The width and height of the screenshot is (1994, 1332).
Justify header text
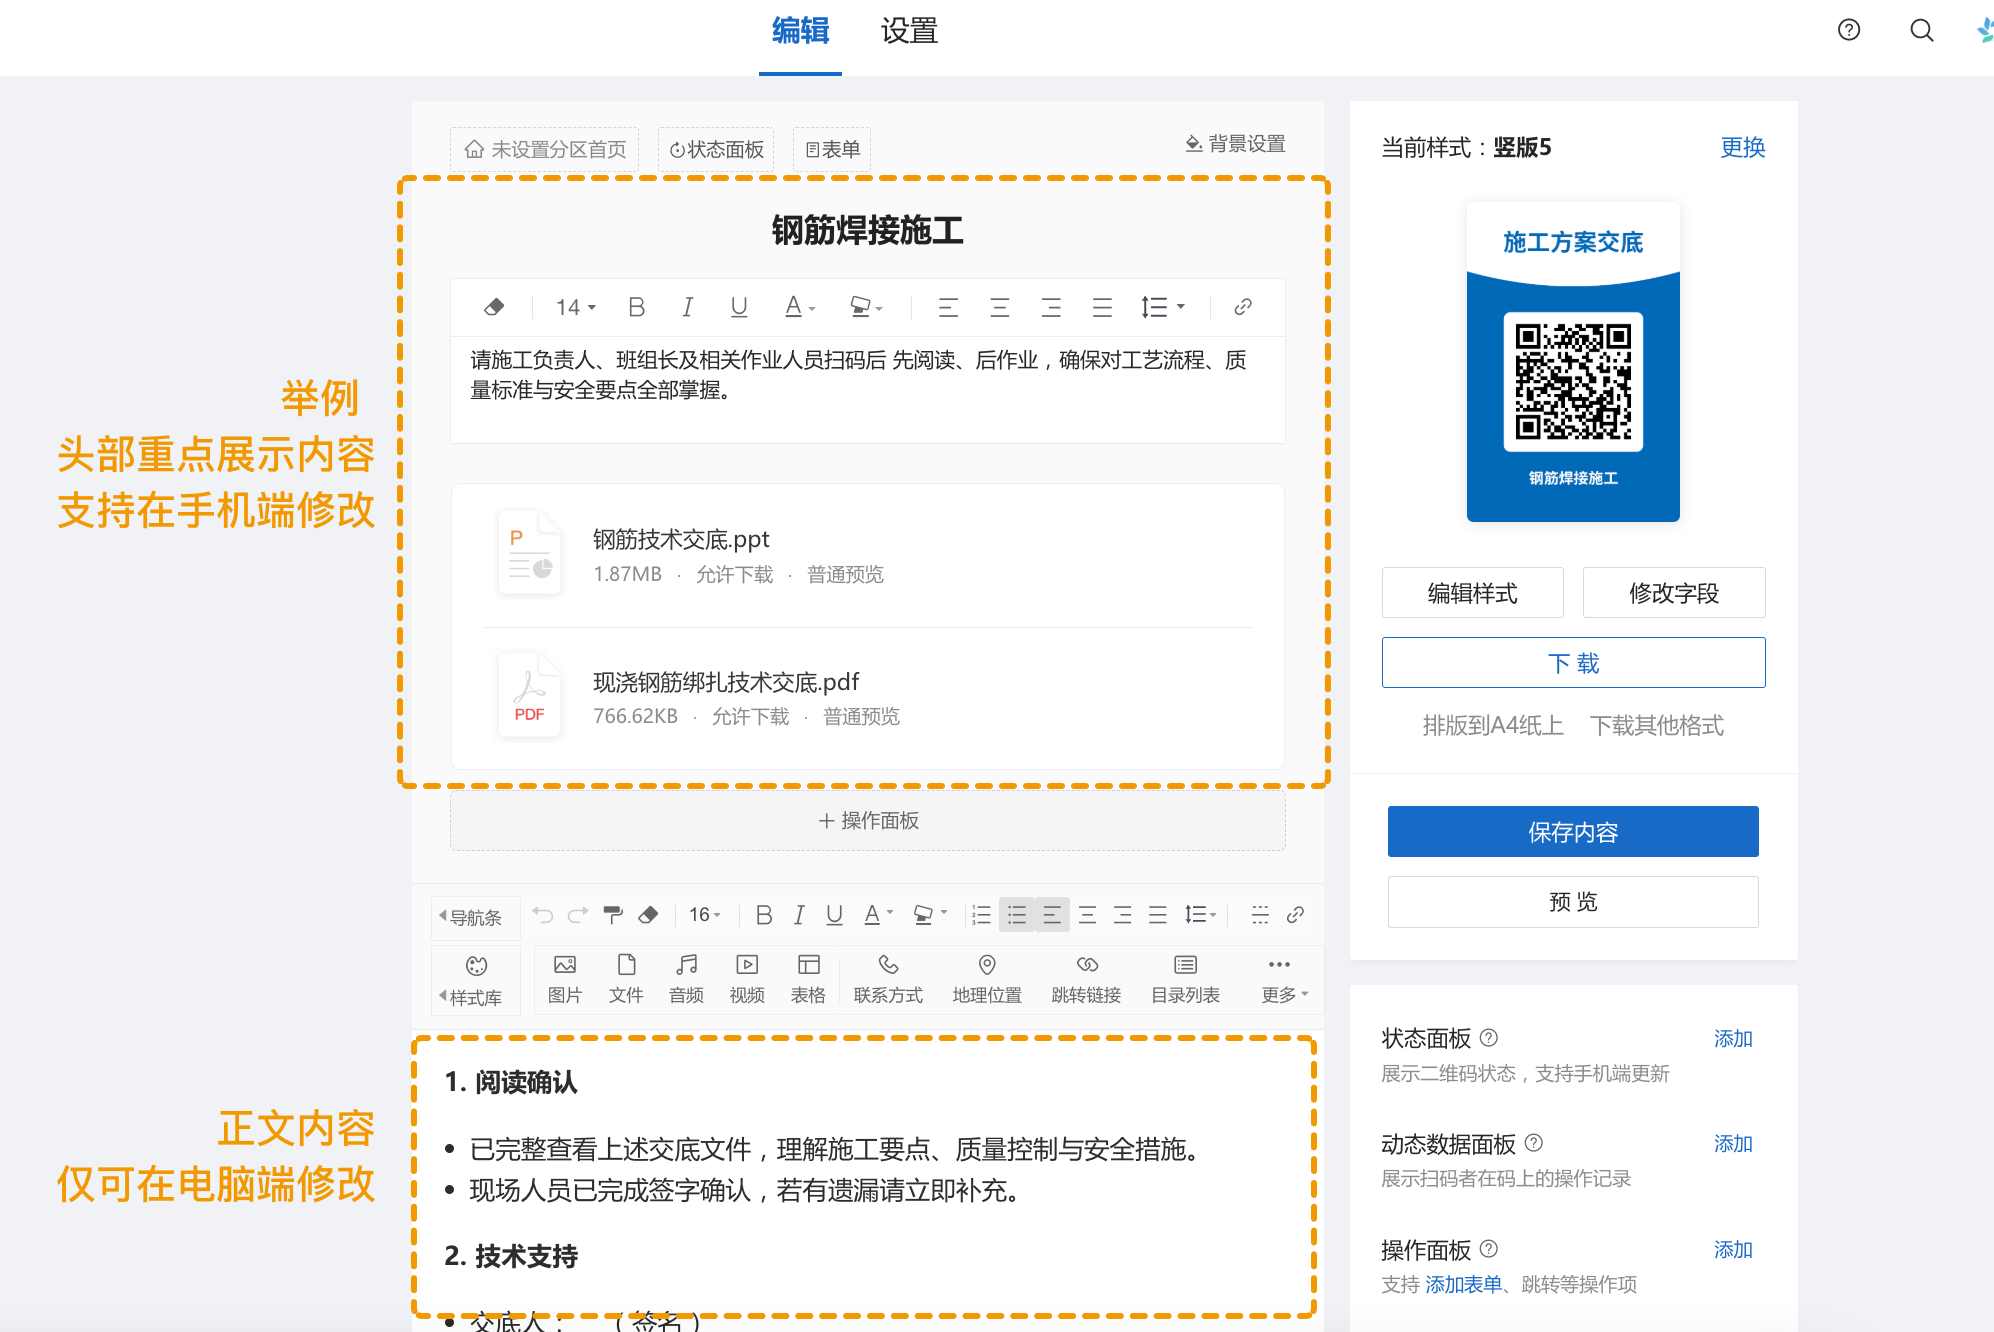1102,307
